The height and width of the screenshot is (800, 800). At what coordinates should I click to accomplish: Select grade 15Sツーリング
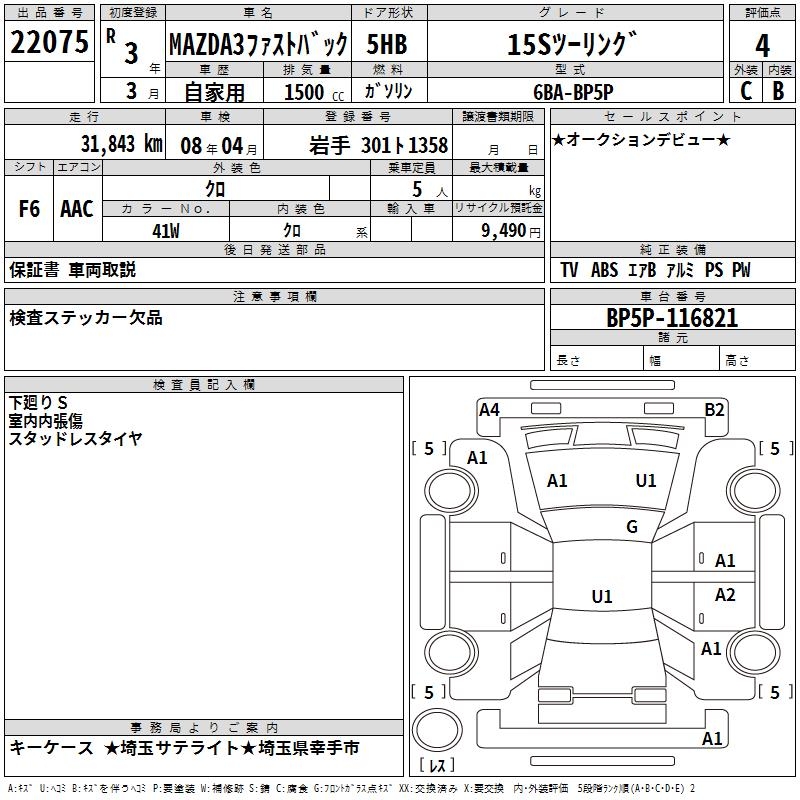572,44
